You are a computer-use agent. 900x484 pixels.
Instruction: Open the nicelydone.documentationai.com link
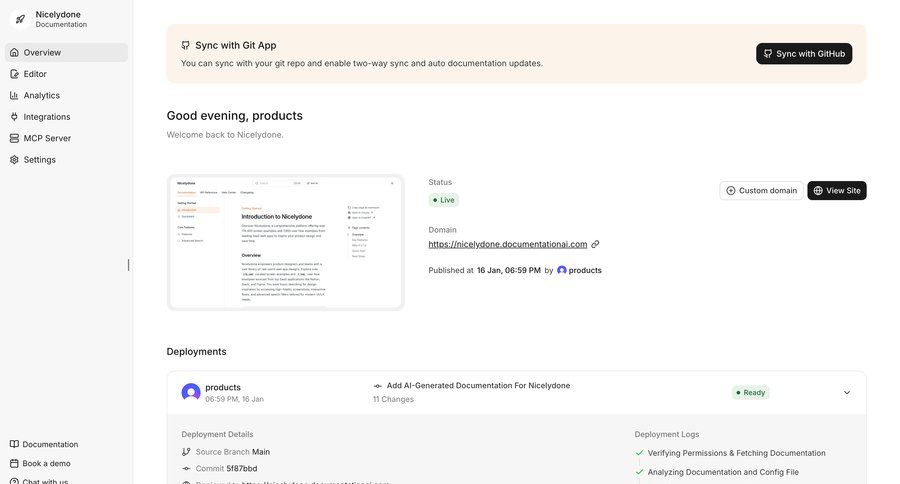[508, 244]
